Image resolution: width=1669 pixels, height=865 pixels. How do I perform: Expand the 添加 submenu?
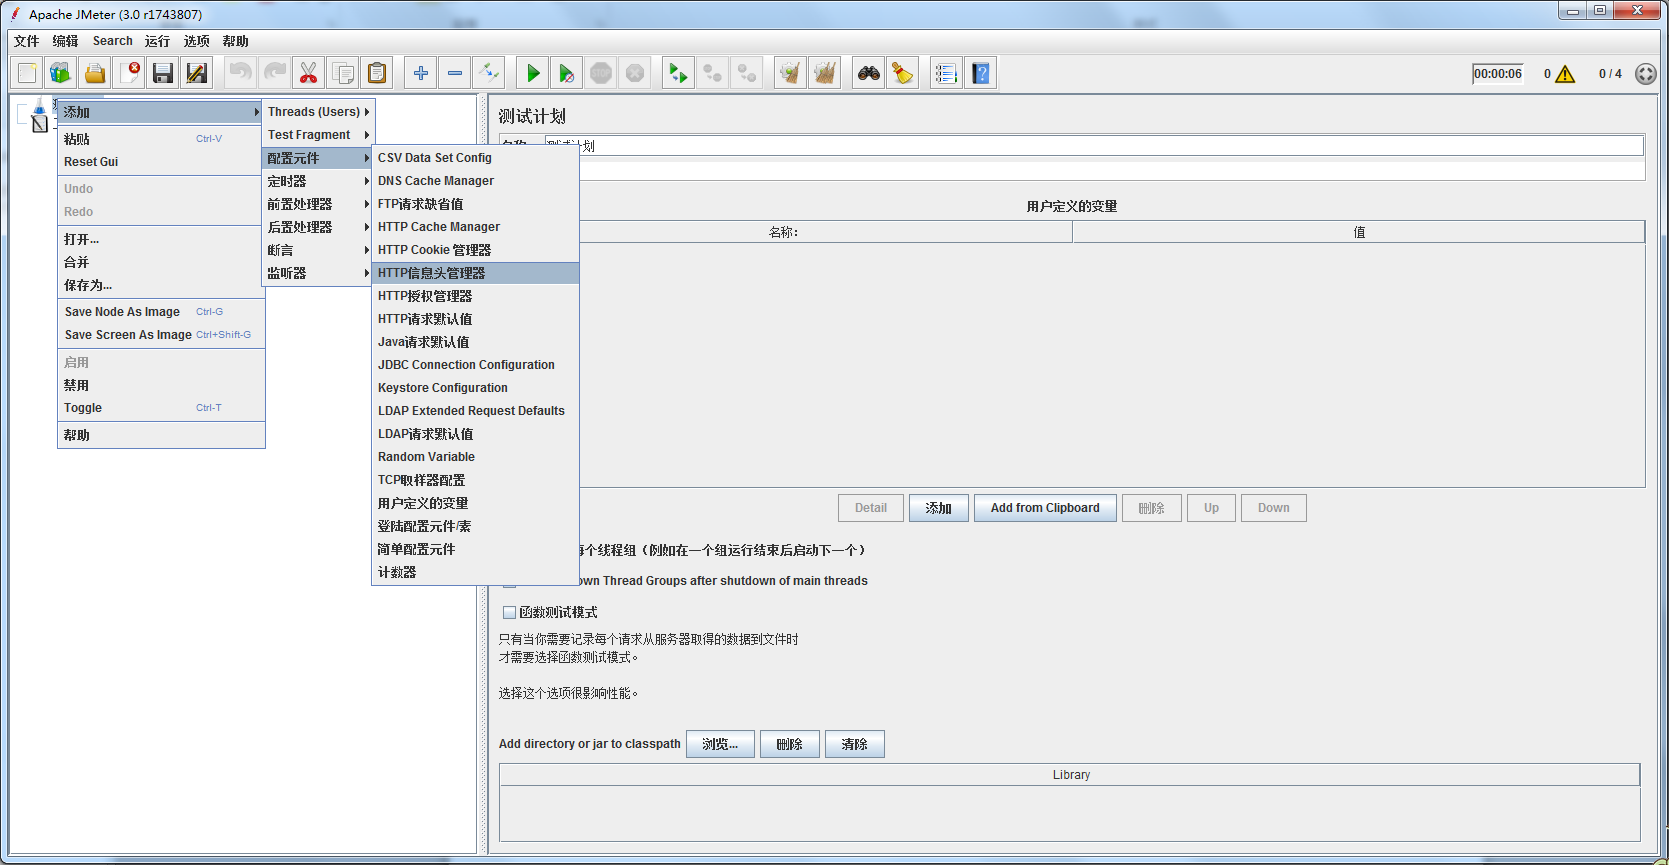click(161, 112)
